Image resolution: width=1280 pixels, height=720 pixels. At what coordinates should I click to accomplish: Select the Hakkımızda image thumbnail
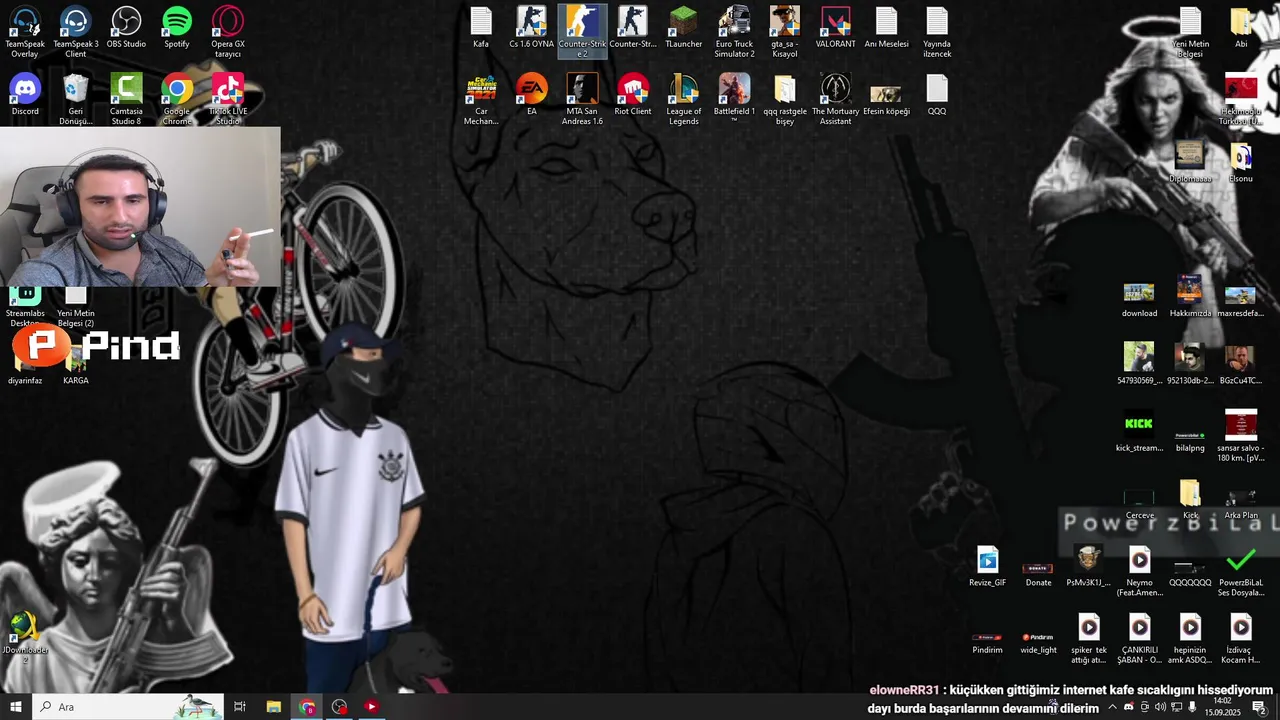1190,297
